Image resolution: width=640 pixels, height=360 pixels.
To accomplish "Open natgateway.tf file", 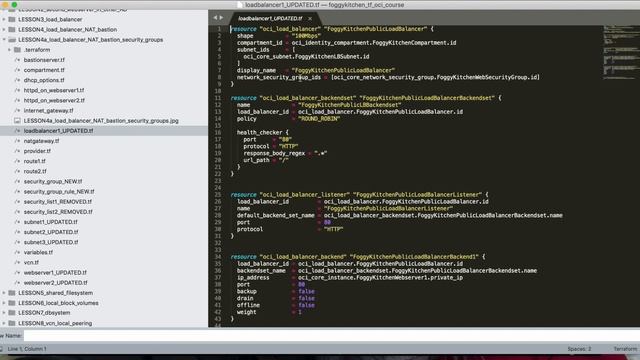I will tap(41, 141).
